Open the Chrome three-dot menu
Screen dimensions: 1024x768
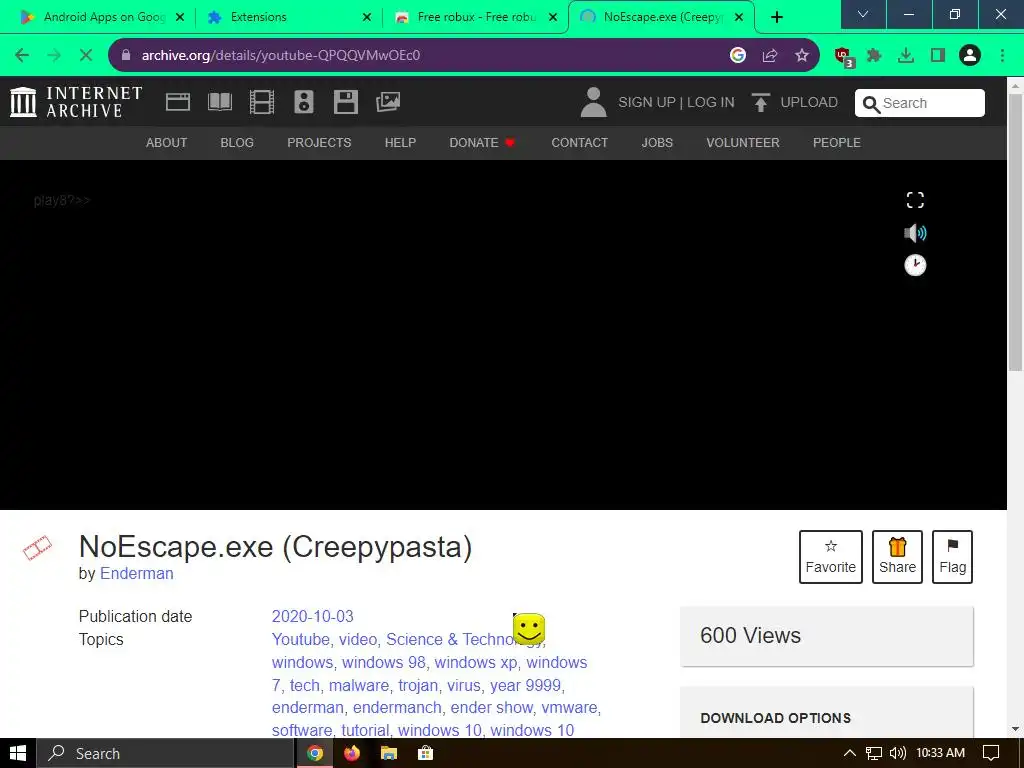(1002, 56)
